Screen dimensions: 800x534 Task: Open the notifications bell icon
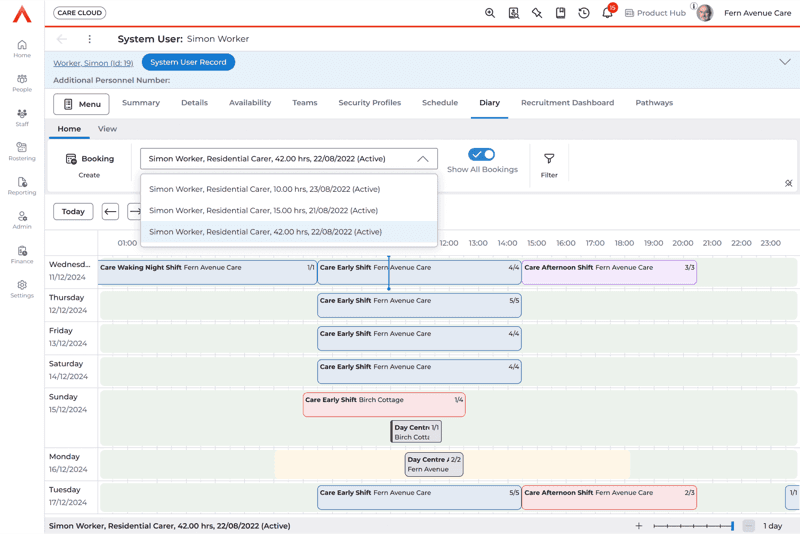click(607, 14)
